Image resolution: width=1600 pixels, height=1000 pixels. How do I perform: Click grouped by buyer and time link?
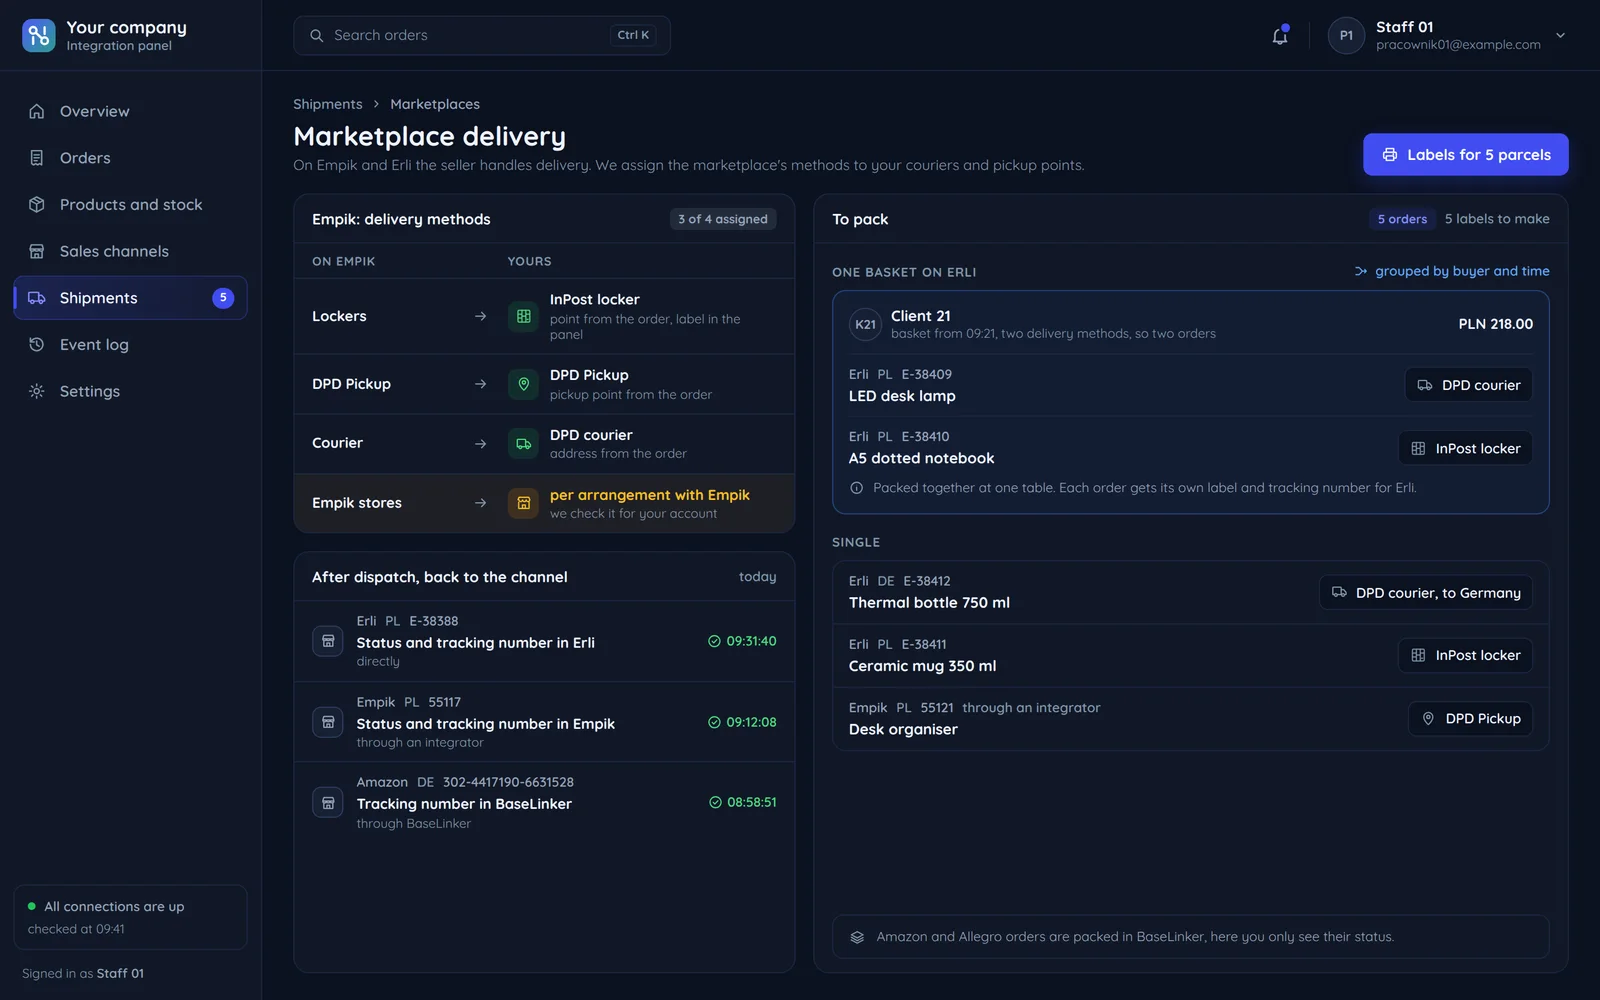coord(1452,271)
